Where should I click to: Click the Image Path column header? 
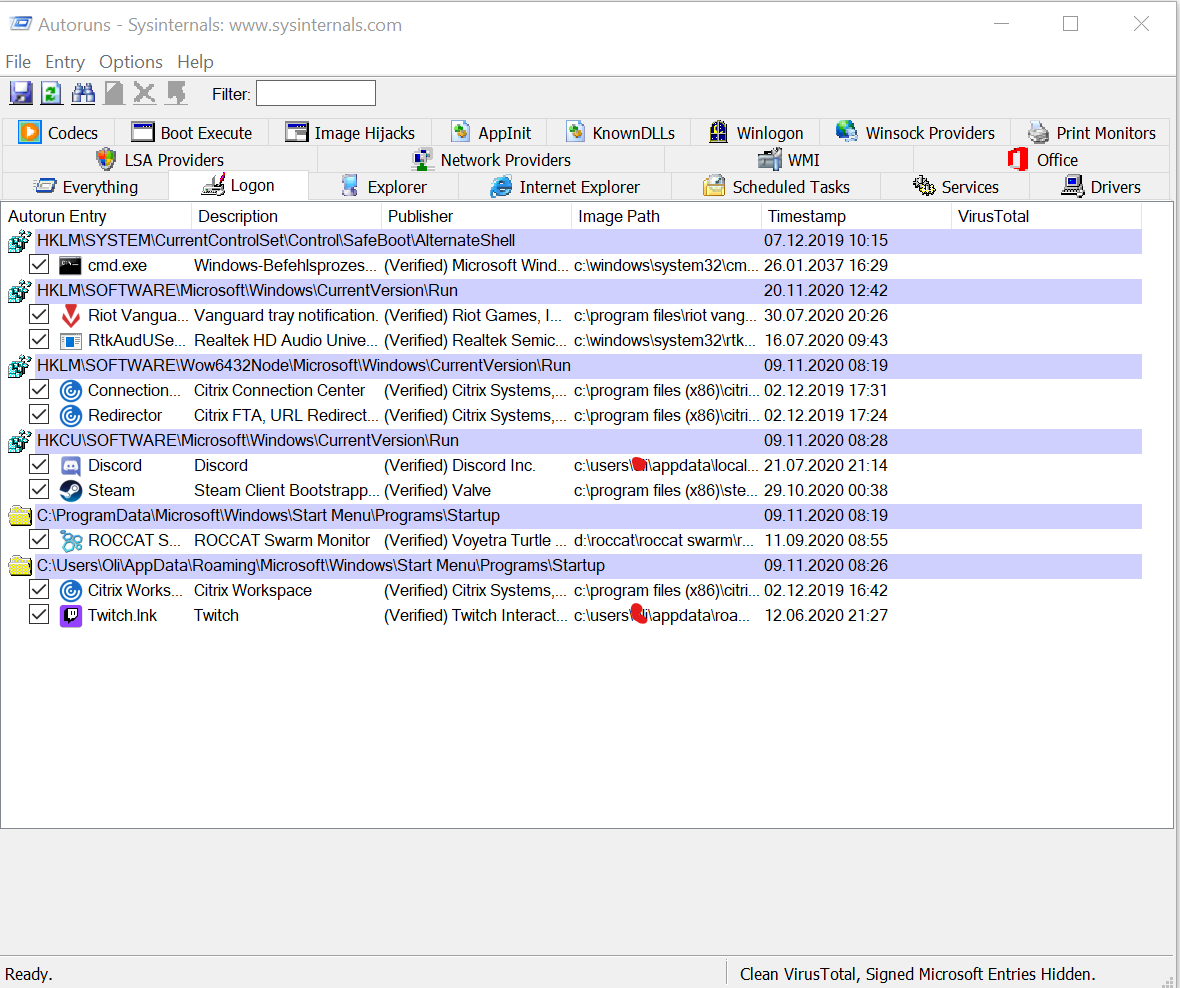(x=666, y=217)
